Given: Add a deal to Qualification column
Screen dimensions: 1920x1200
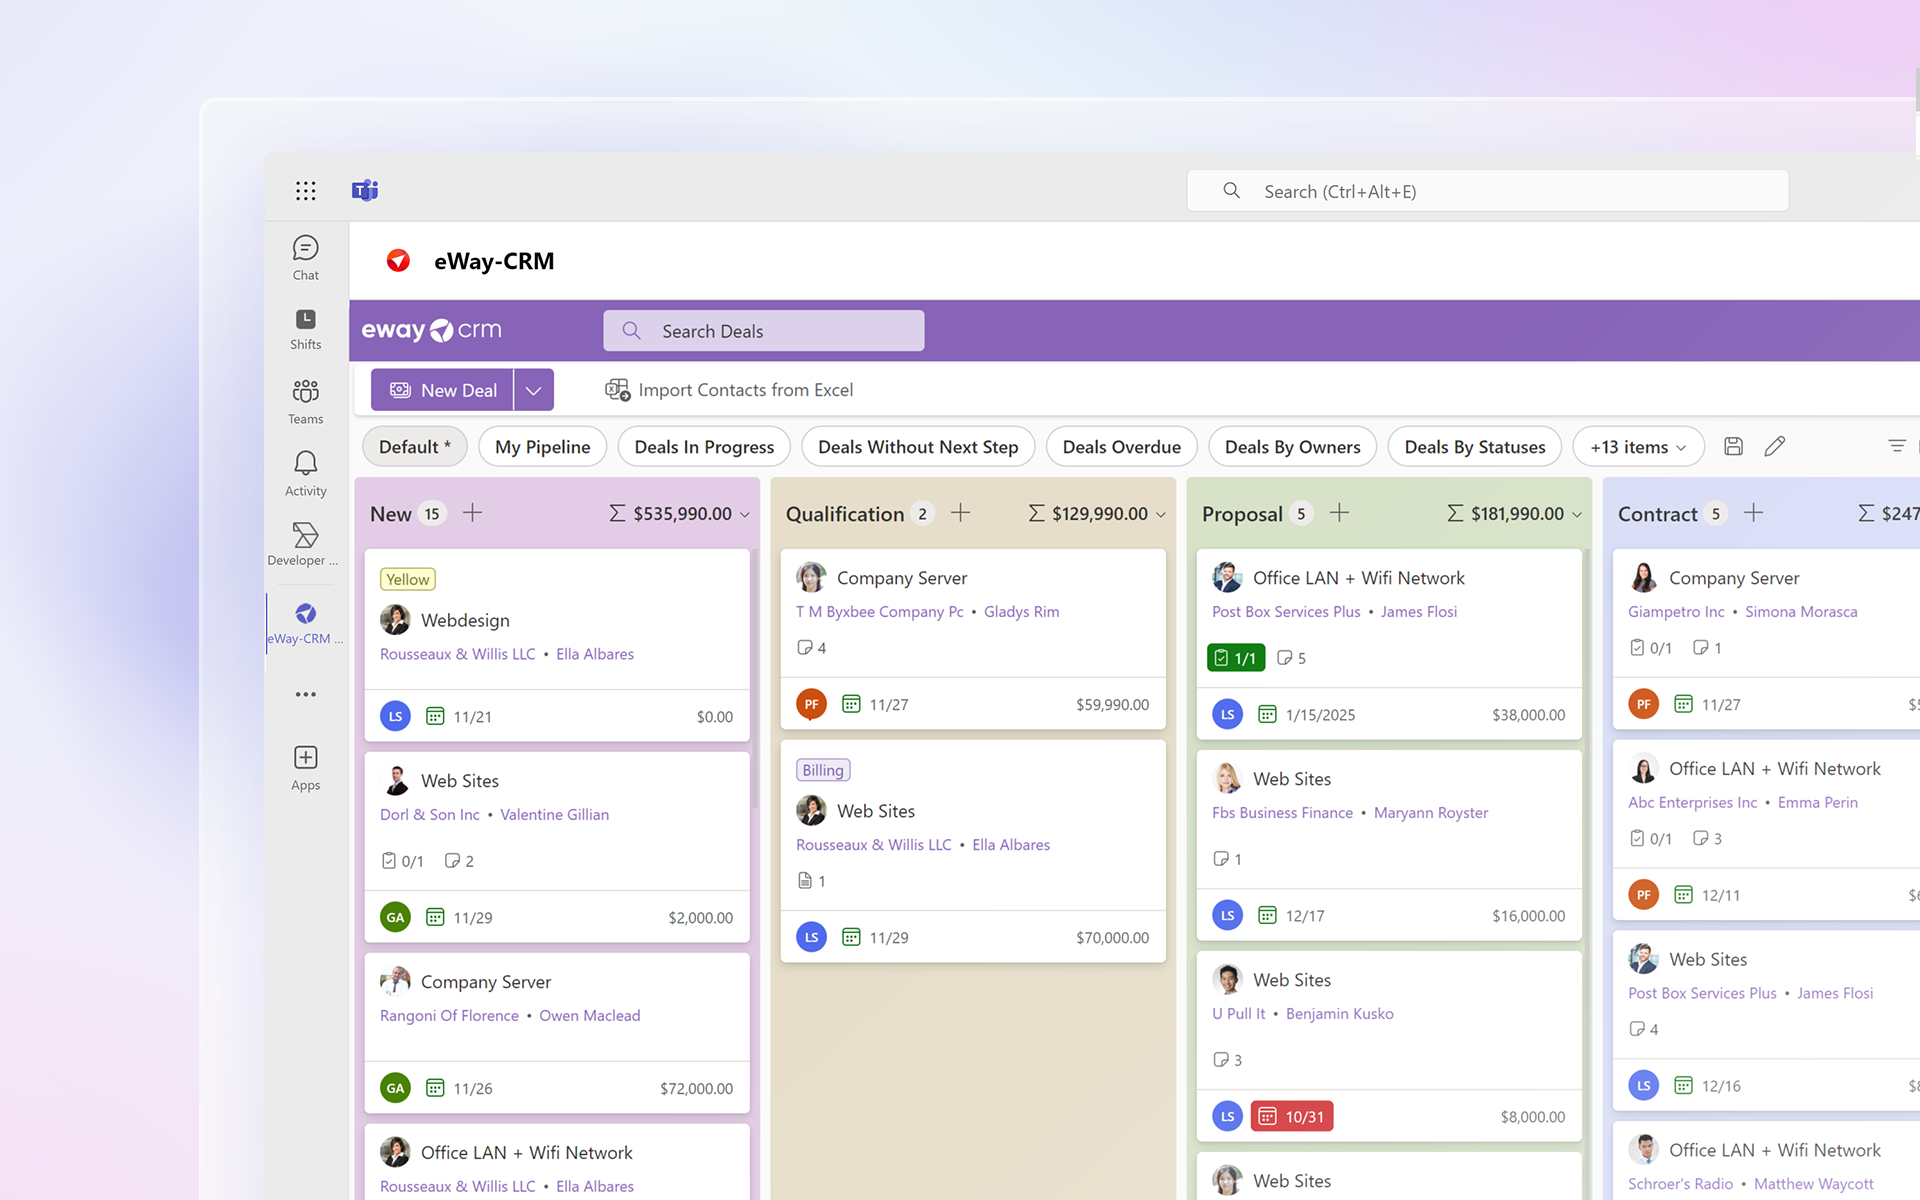Looking at the screenshot, I should click(961, 513).
